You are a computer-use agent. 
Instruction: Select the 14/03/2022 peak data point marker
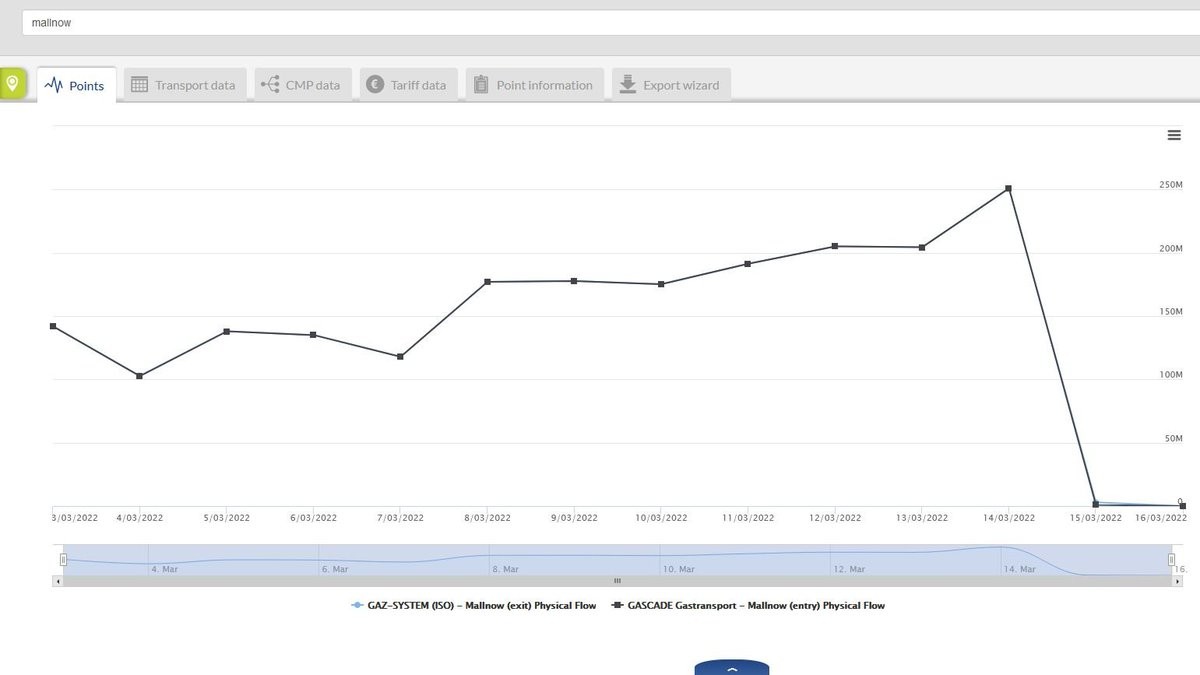(x=1008, y=188)
